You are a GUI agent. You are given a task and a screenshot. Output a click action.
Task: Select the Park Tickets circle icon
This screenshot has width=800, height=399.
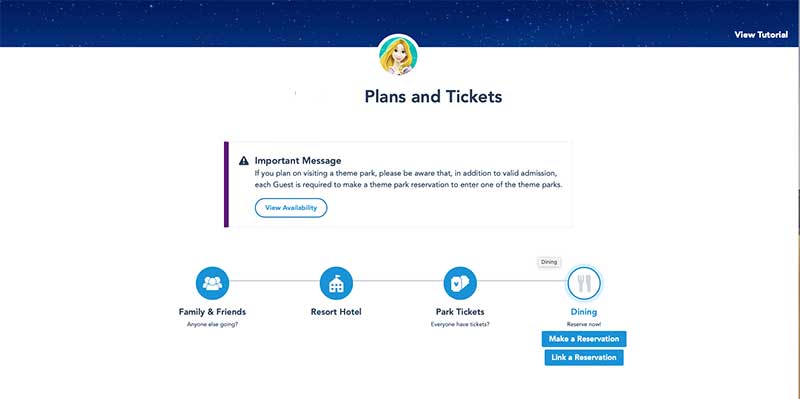[460, 283]
